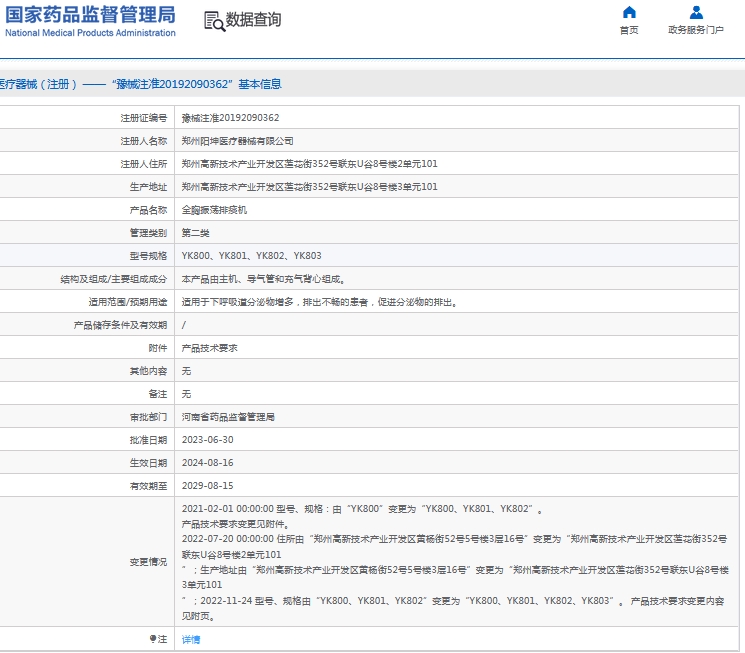
Task: Select product name 全胸振荡排痰机
Action: point(214,210)
